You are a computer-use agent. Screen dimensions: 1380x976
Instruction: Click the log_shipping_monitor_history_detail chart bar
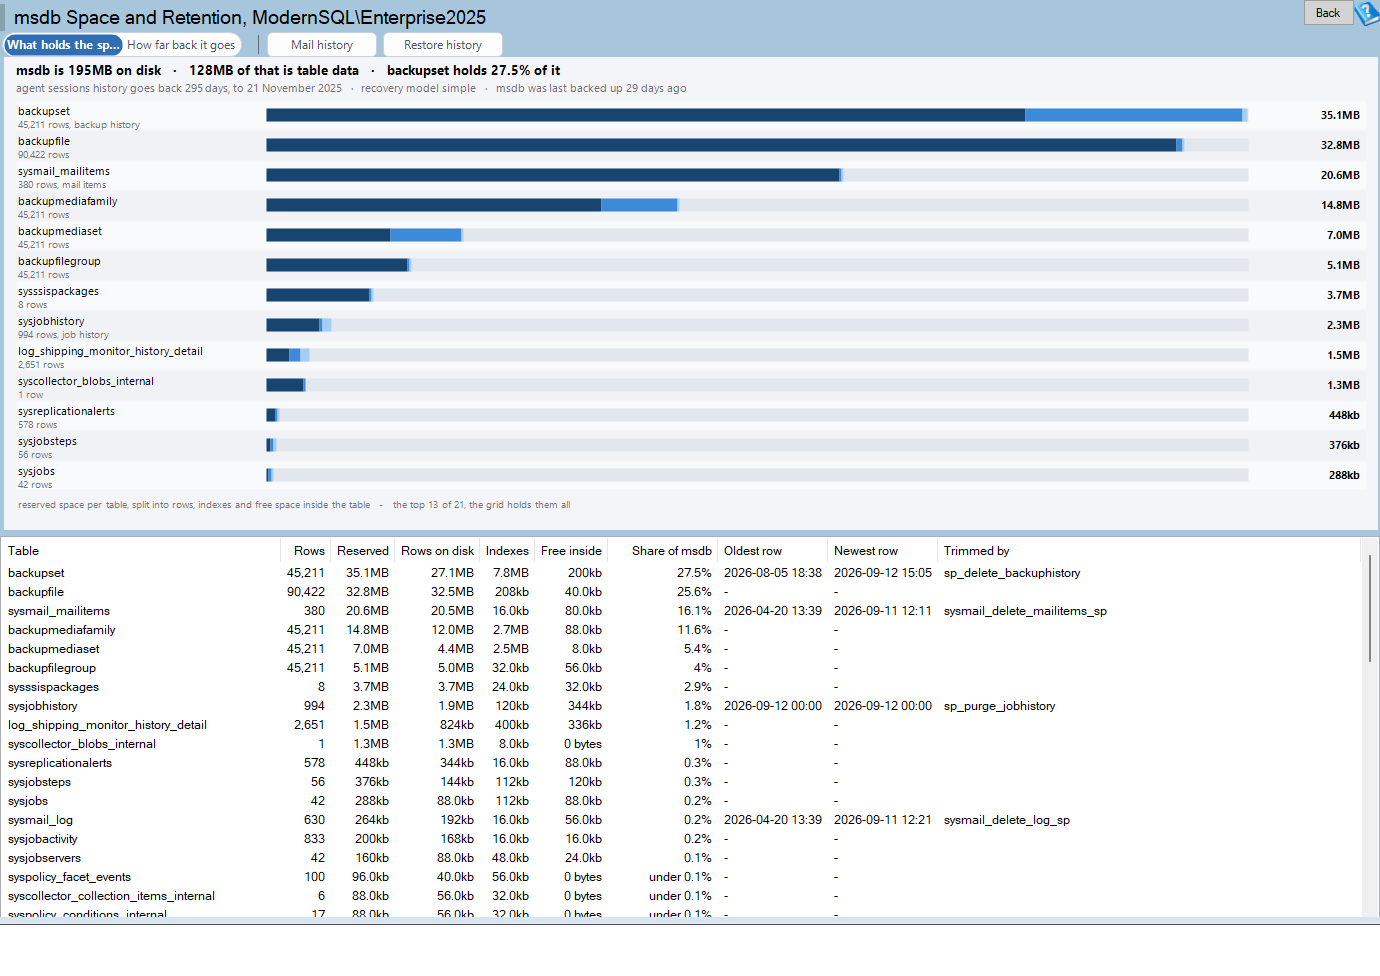click(x=287, y=355)
